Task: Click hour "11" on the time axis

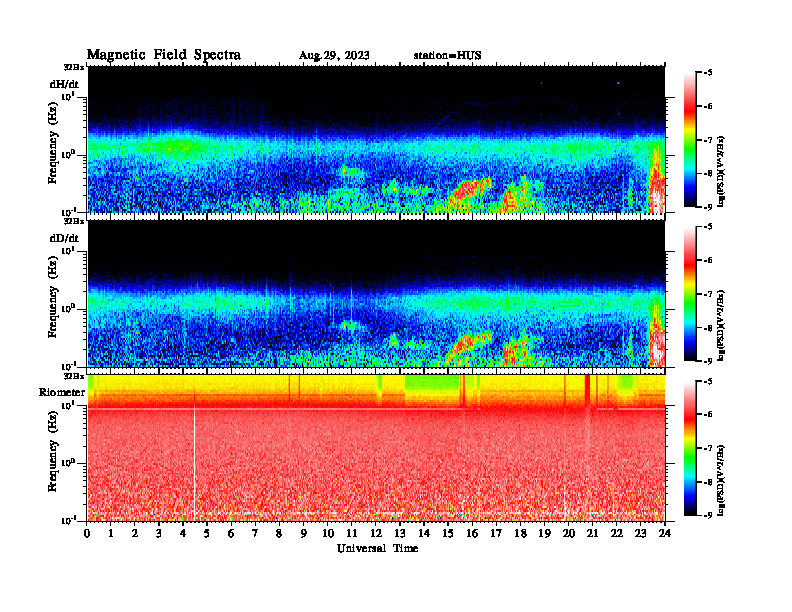Action: (352, 533)
